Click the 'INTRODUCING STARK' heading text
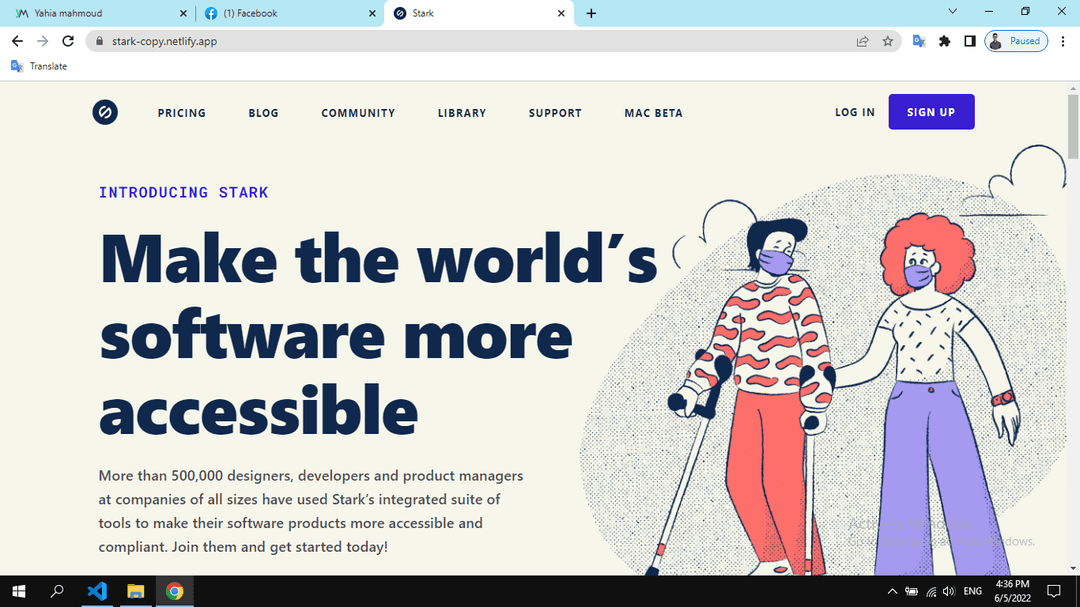The image size is (1080, 607). click(x=183, y=193)
